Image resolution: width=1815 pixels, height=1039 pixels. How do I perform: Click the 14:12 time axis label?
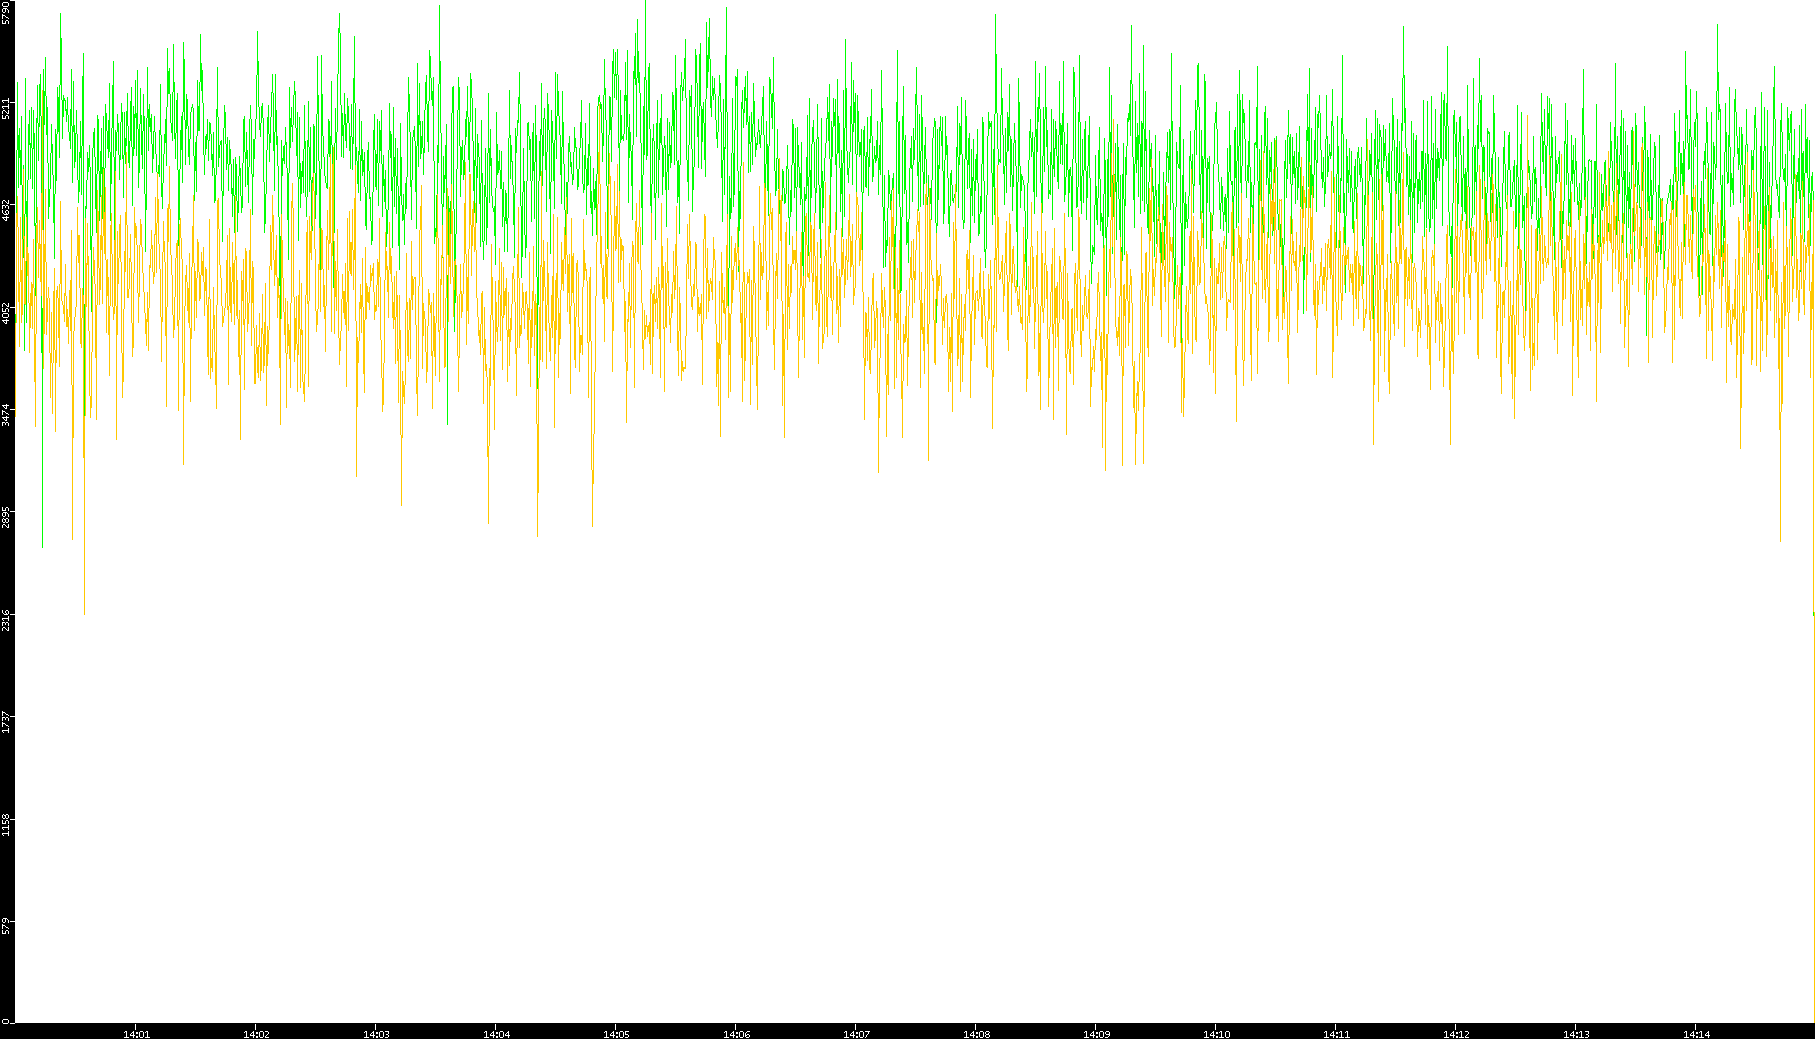tap(1456, 1034)
